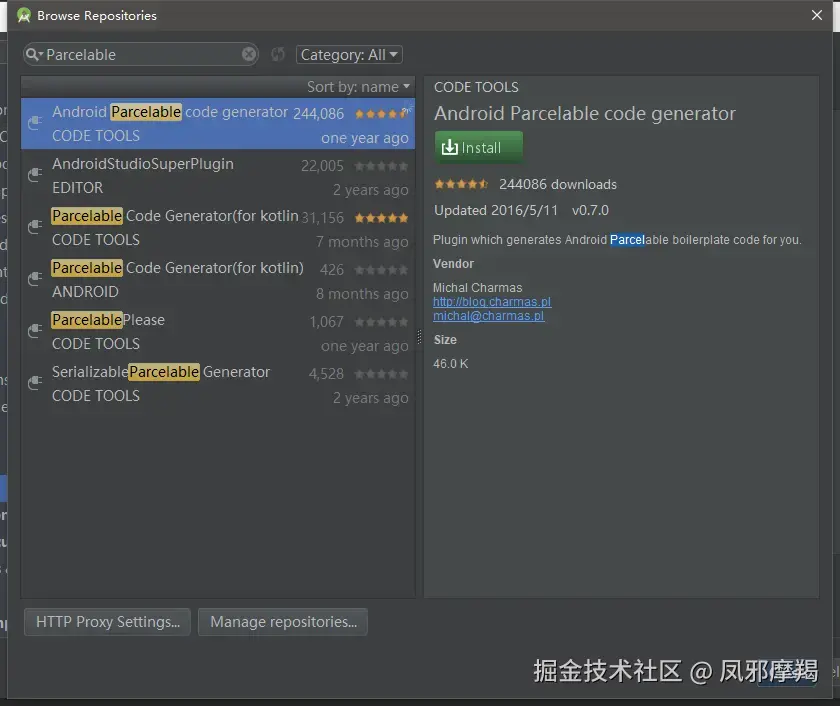
Task: Click the 4,528 download count
Action: [x=326, y=374]
